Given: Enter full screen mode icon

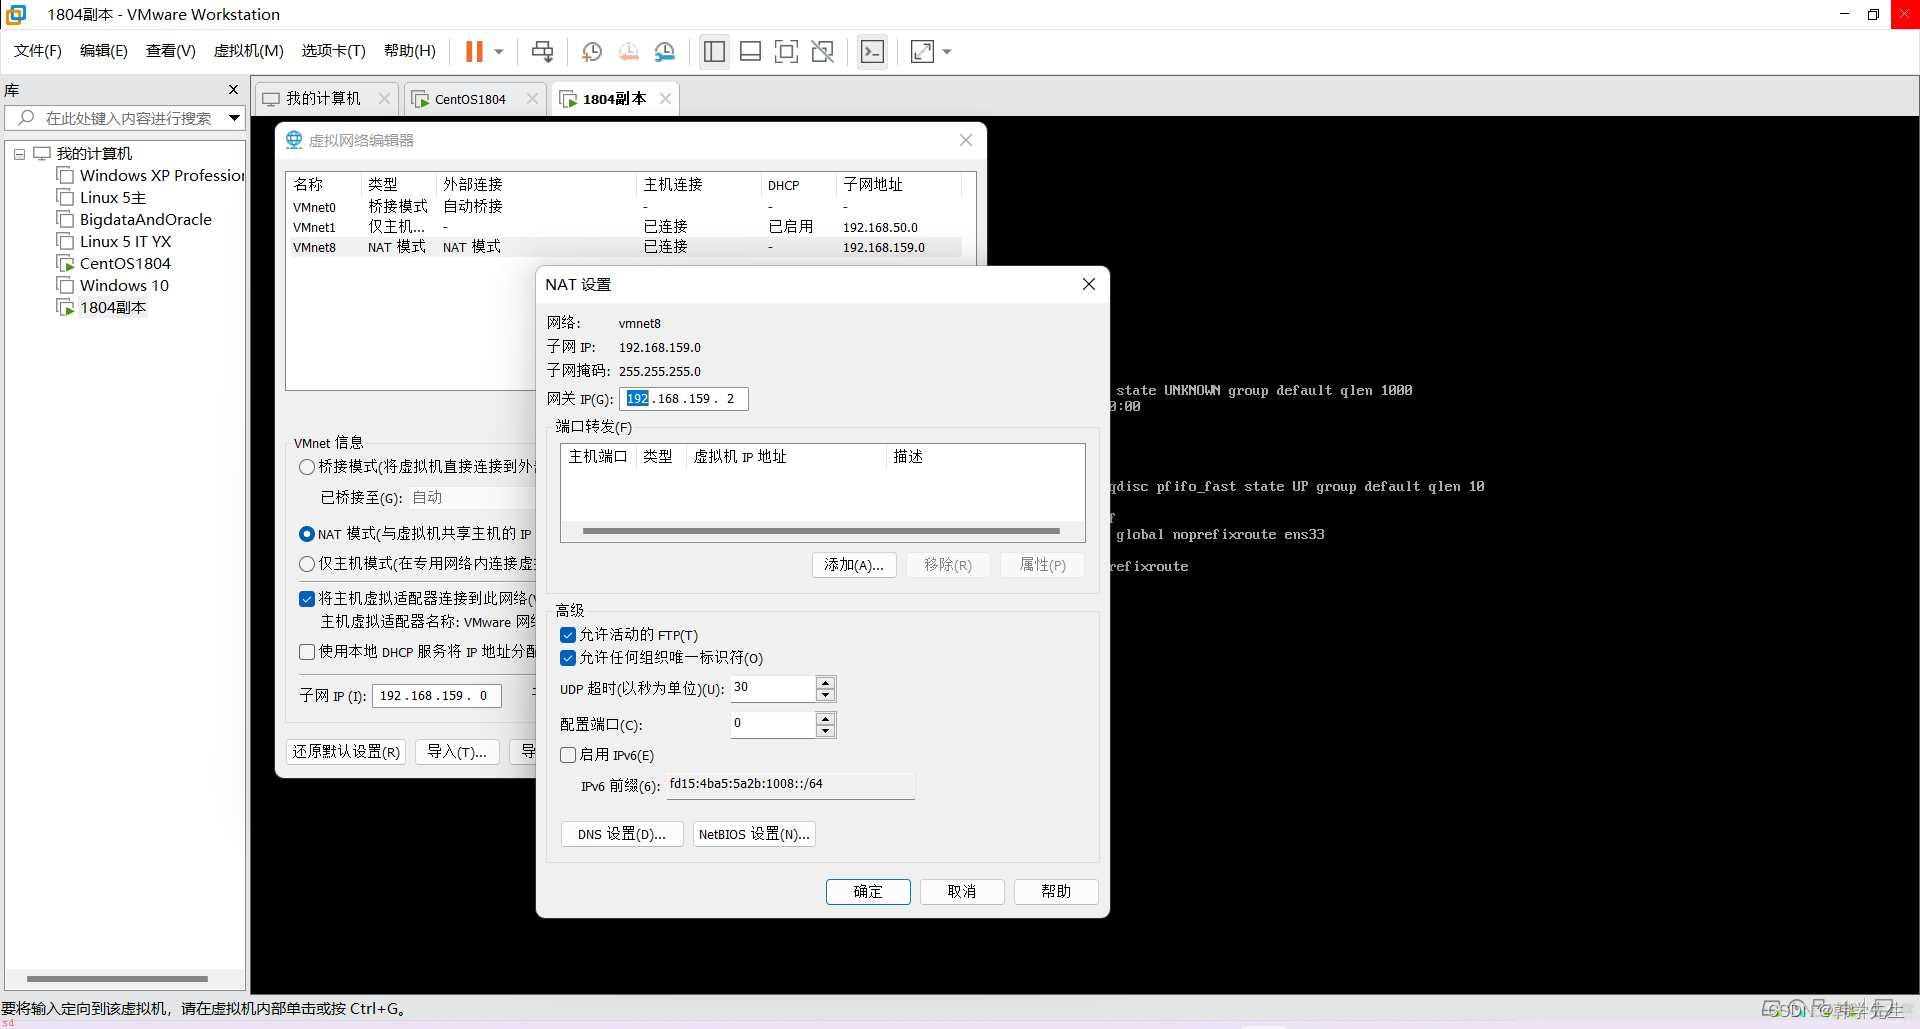Looking at the screenshot, I should click(787, 51).
